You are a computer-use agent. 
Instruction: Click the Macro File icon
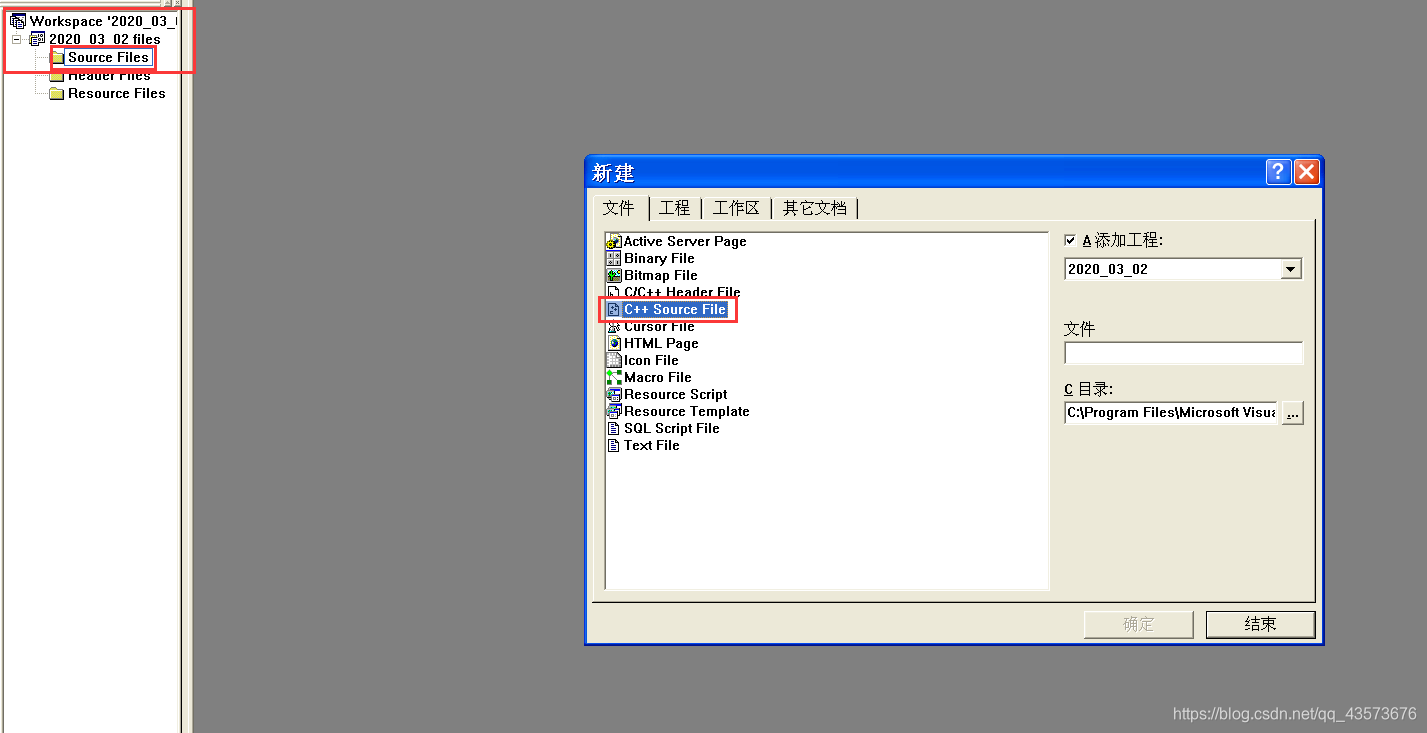614,377
